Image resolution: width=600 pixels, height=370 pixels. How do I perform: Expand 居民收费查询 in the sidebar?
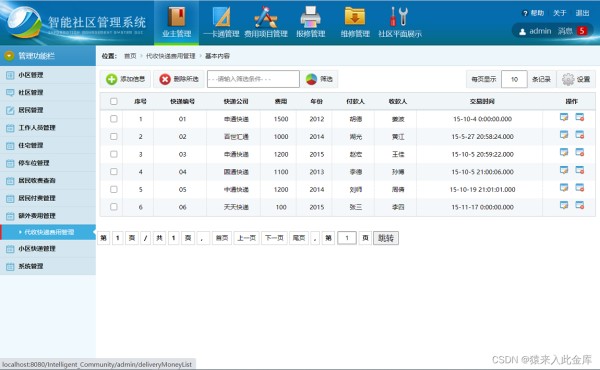48,181
